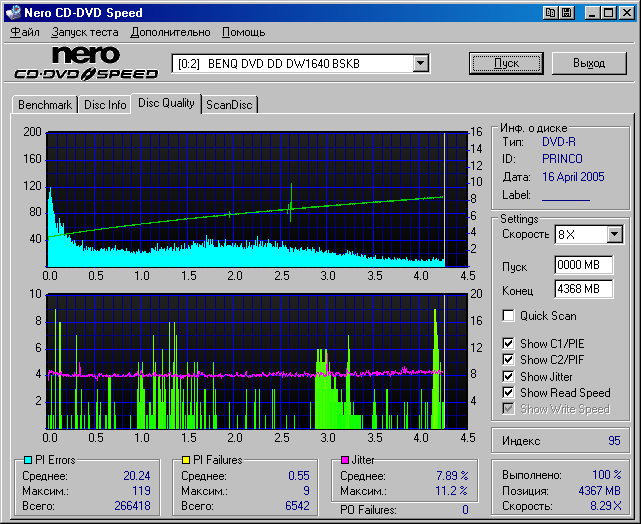Click the floppy disk save icon
Image resolution: width=641 pixels, height=524 pixels.
(x=567, y=13)
